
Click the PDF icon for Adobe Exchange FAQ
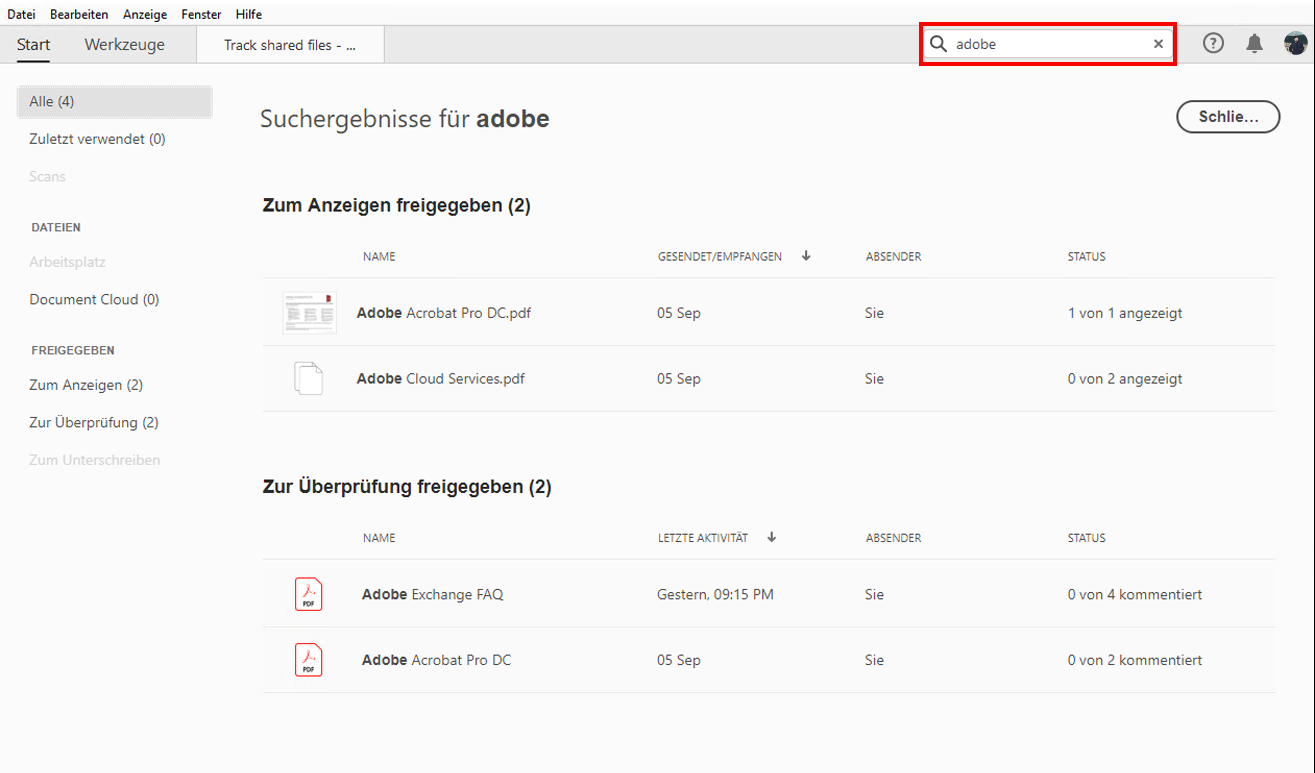[x=308, y=594]
